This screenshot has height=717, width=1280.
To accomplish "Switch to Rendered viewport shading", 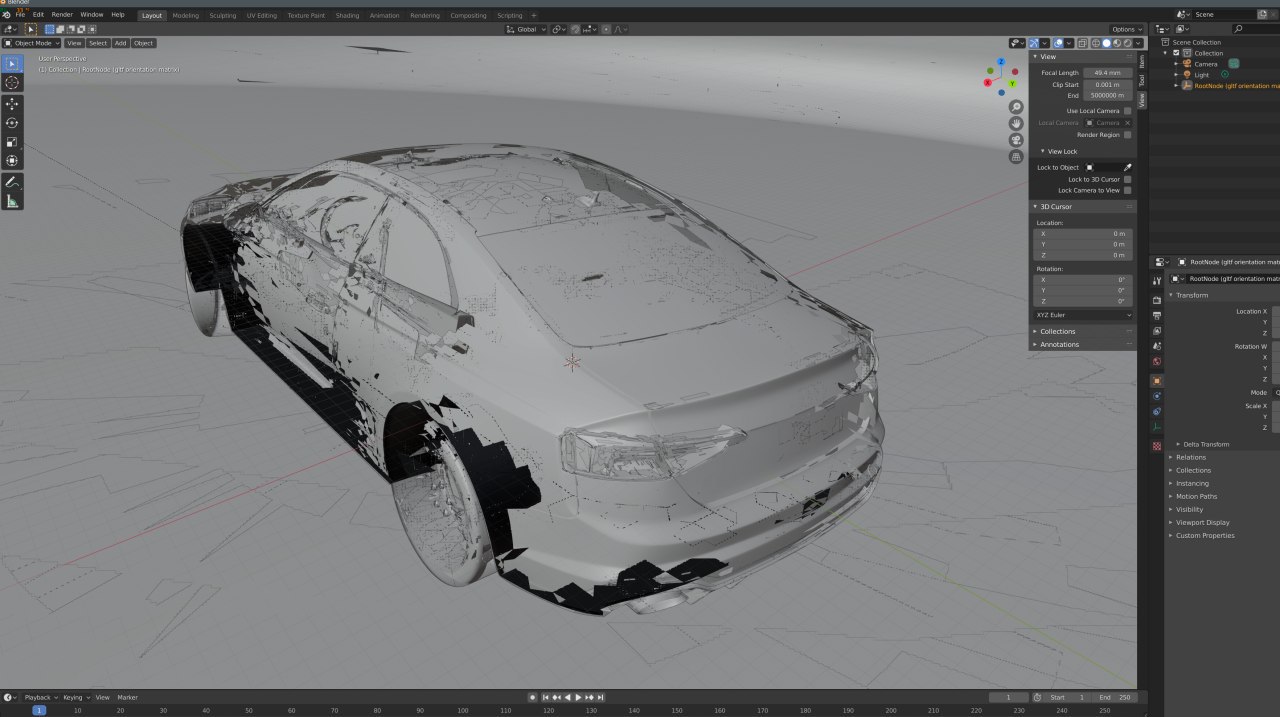I will click(x=1128, y=43).
